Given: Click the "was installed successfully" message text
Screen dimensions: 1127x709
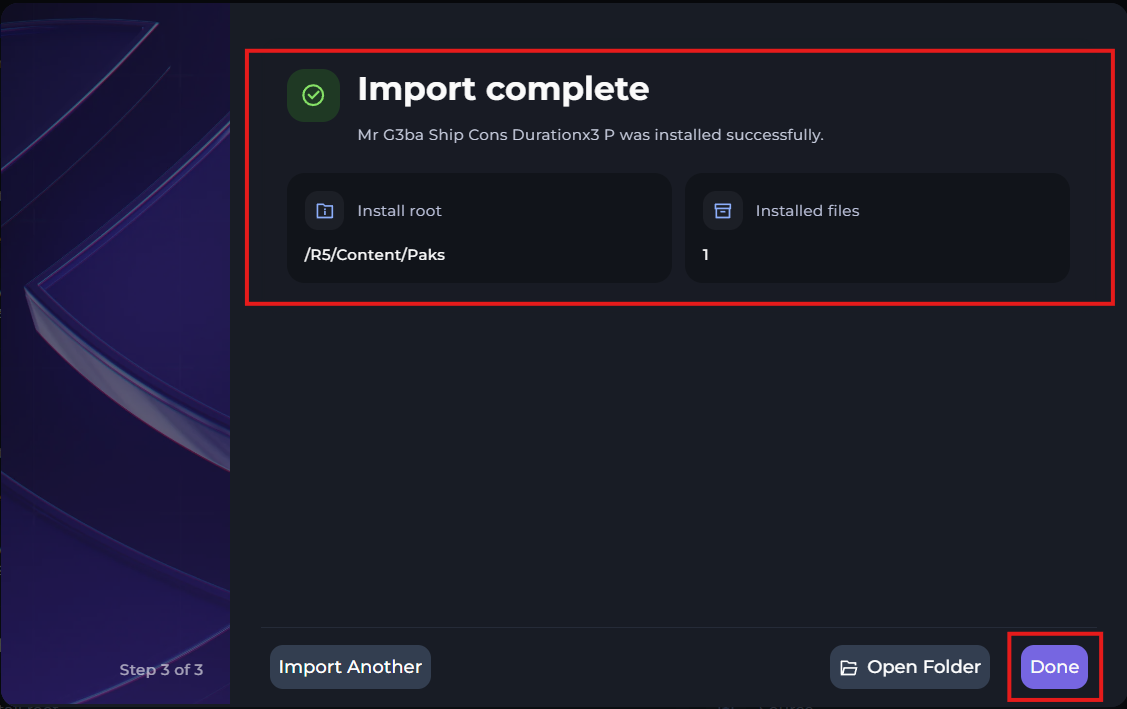Looking at the screenshot, I should [721, 135].
